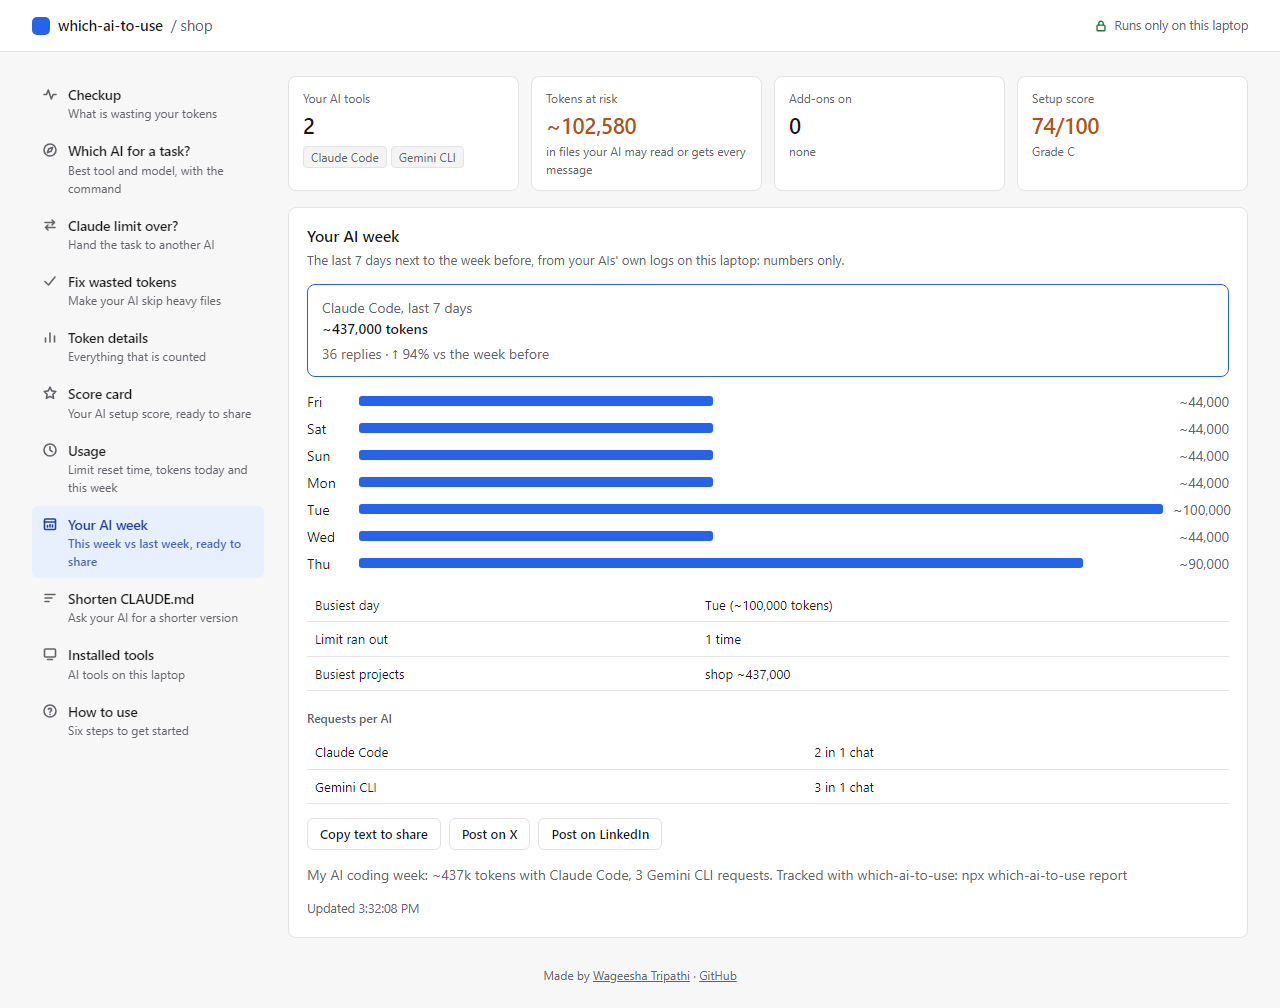Click the compass icon for Which AI for a task
Image resolution: width=1280 pixels, height=1008 pixels.
click(x=50, y=151)
